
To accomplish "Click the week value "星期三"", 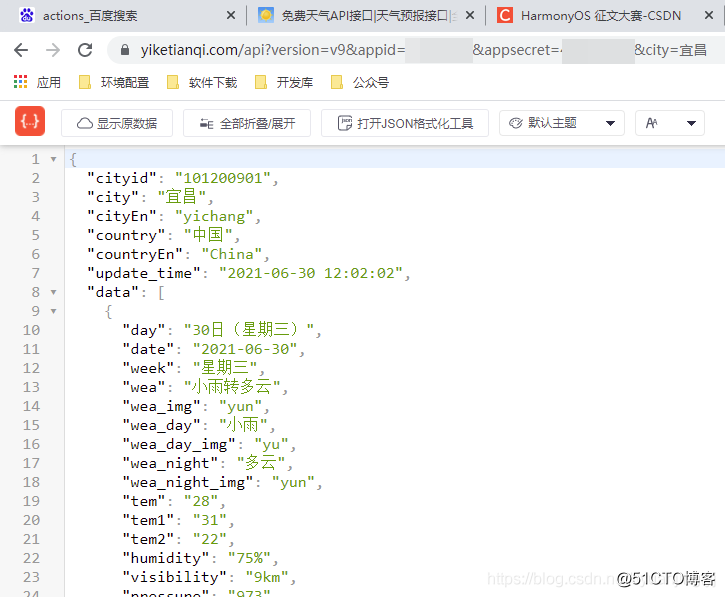I will pyautogui.click(x=225, y=368).
